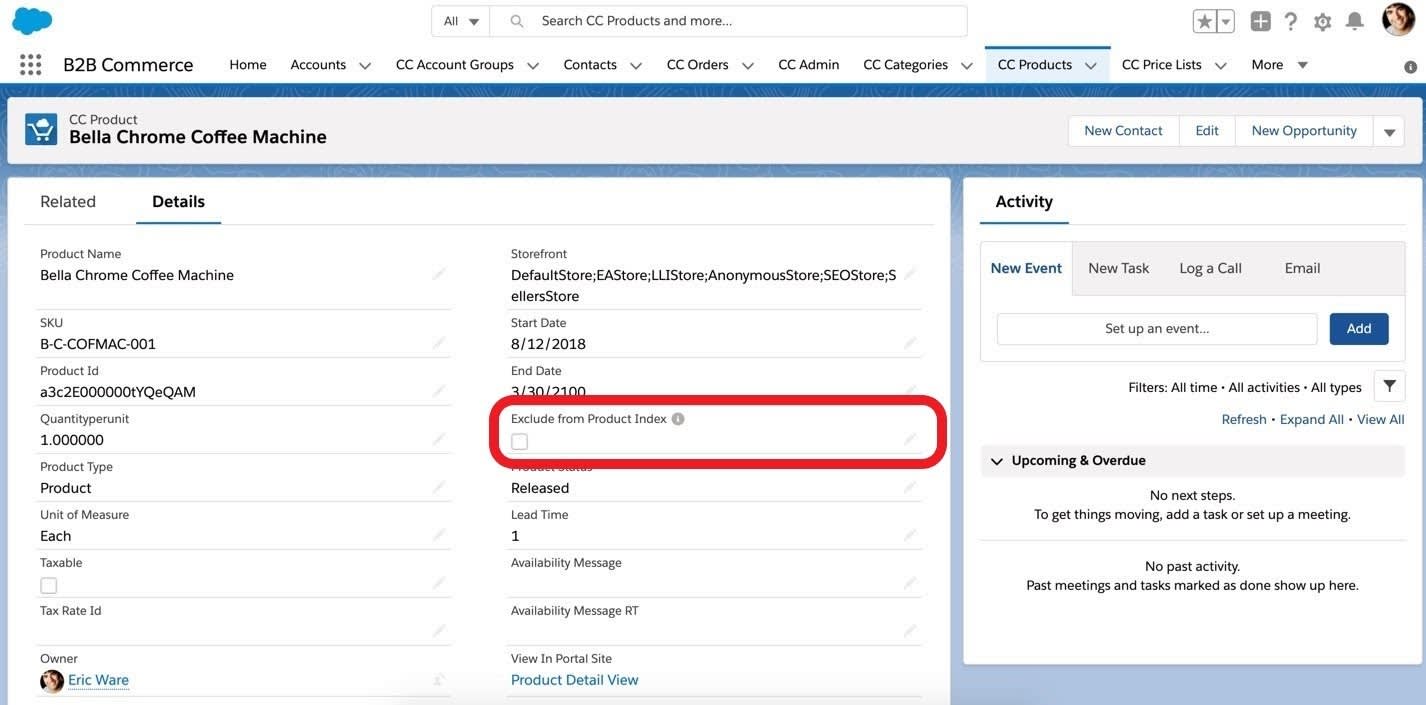Viewport: 1426px width, 705px height.
Task: Expand the Contacts nav dropdown arrow
Action: (636, 65)
